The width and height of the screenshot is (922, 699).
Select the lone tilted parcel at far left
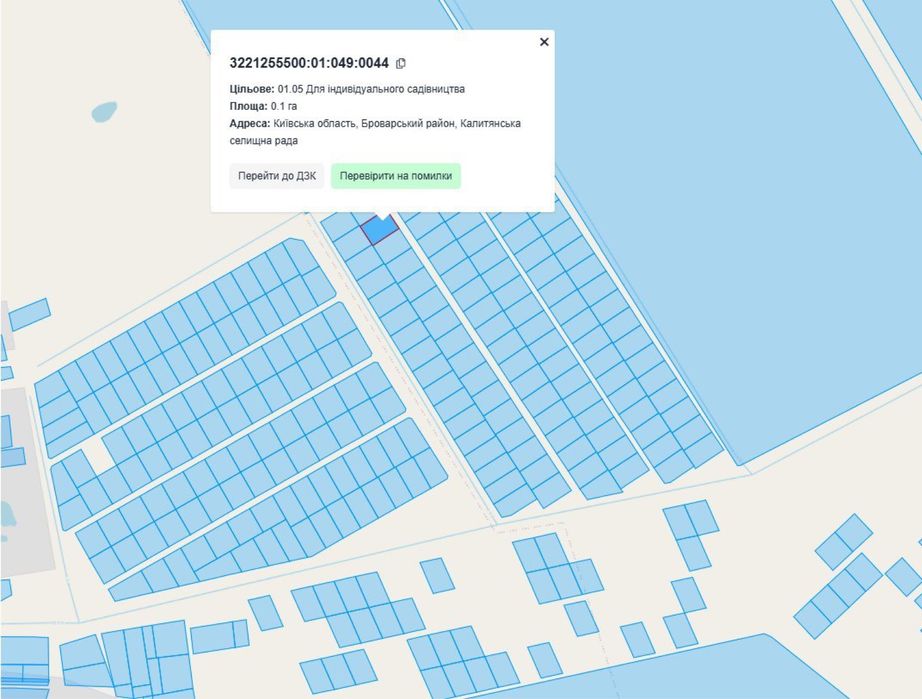(29, 314)
